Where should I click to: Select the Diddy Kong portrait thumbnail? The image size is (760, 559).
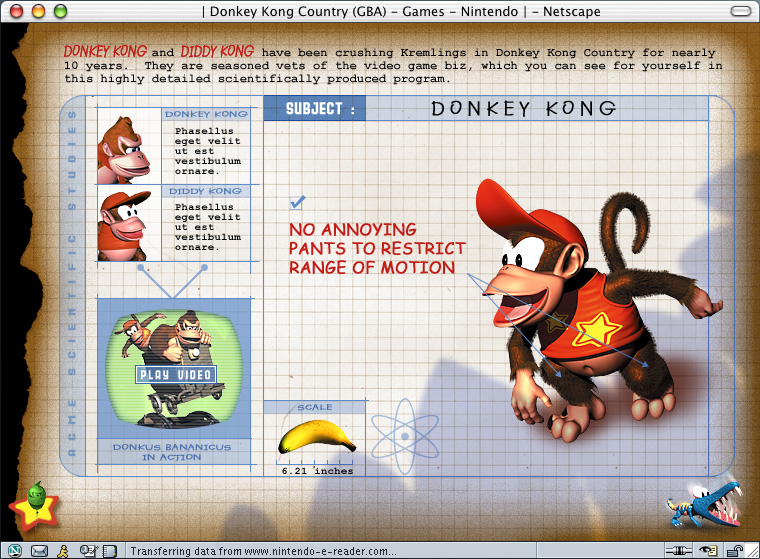click(x=128, y=223)
